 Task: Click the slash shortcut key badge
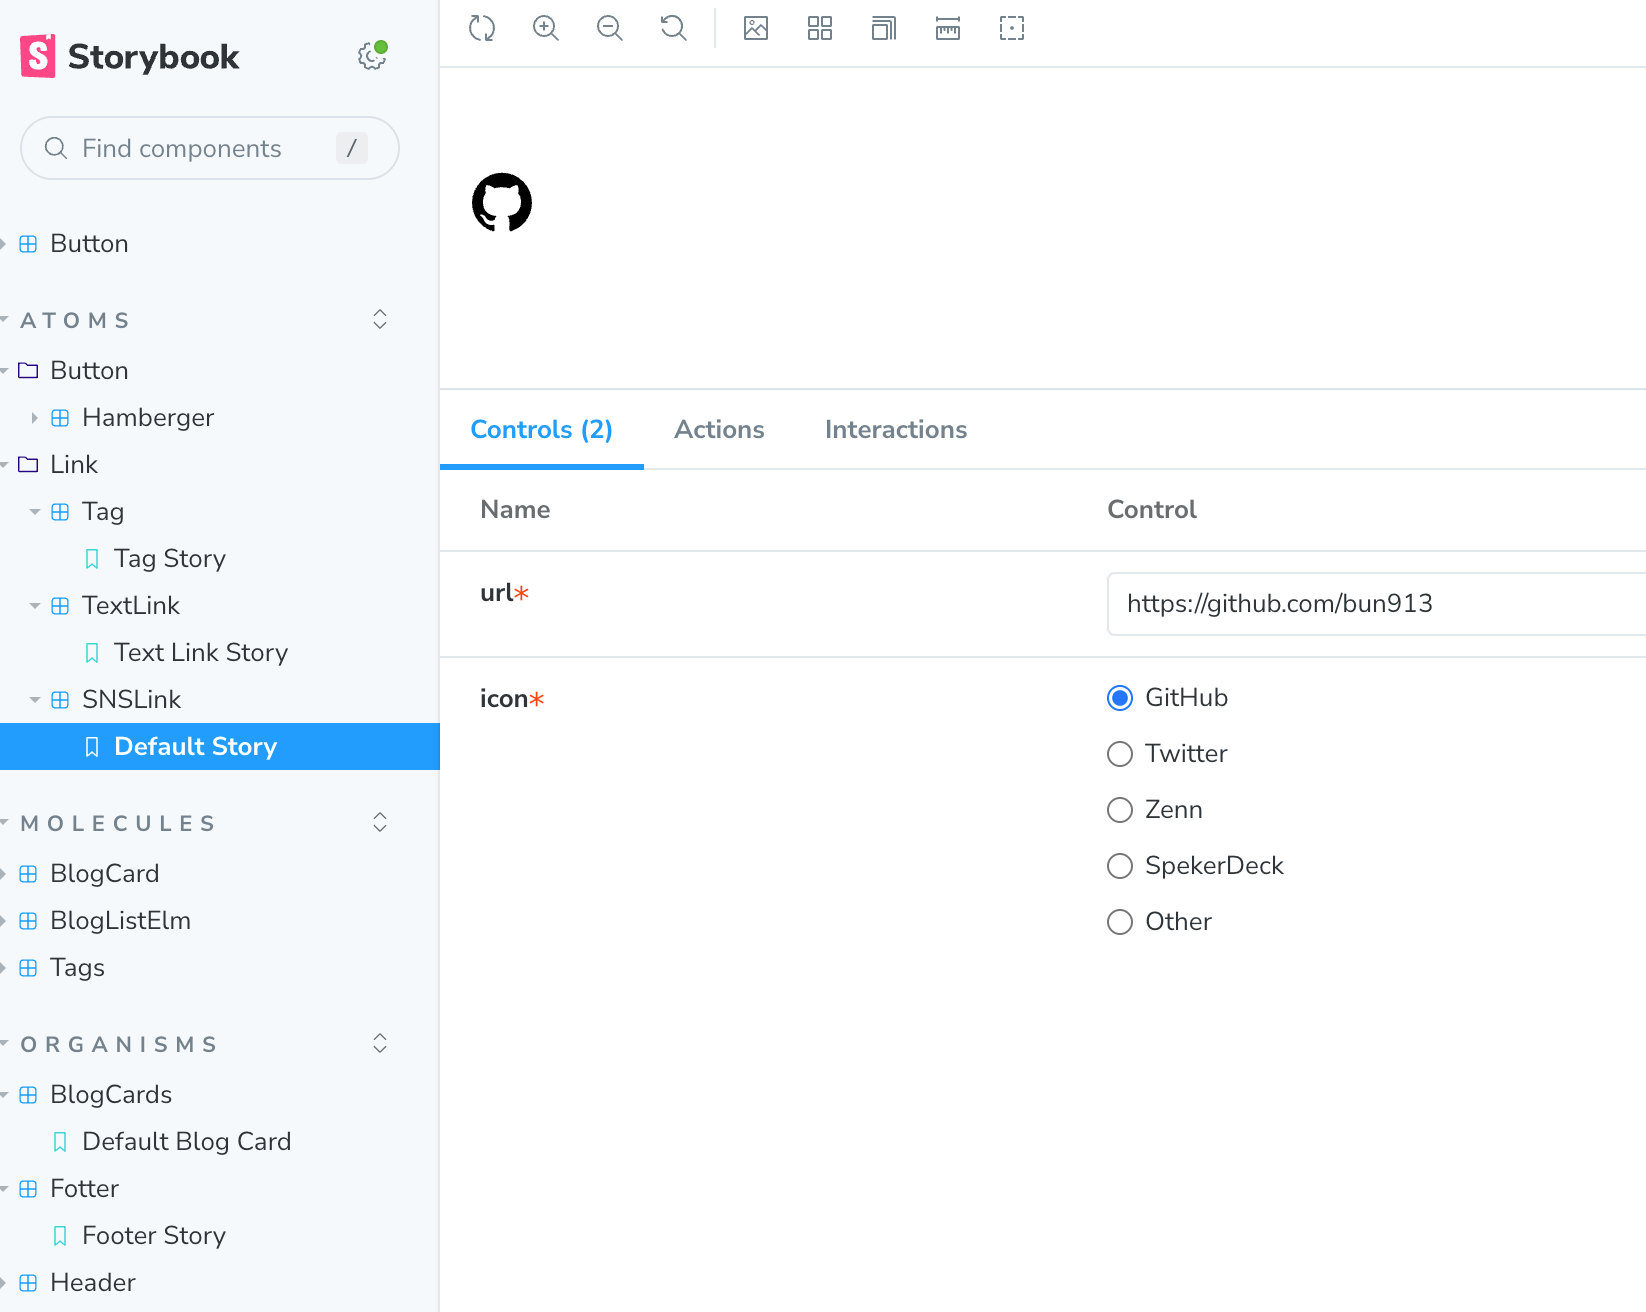tap(352, 148)
